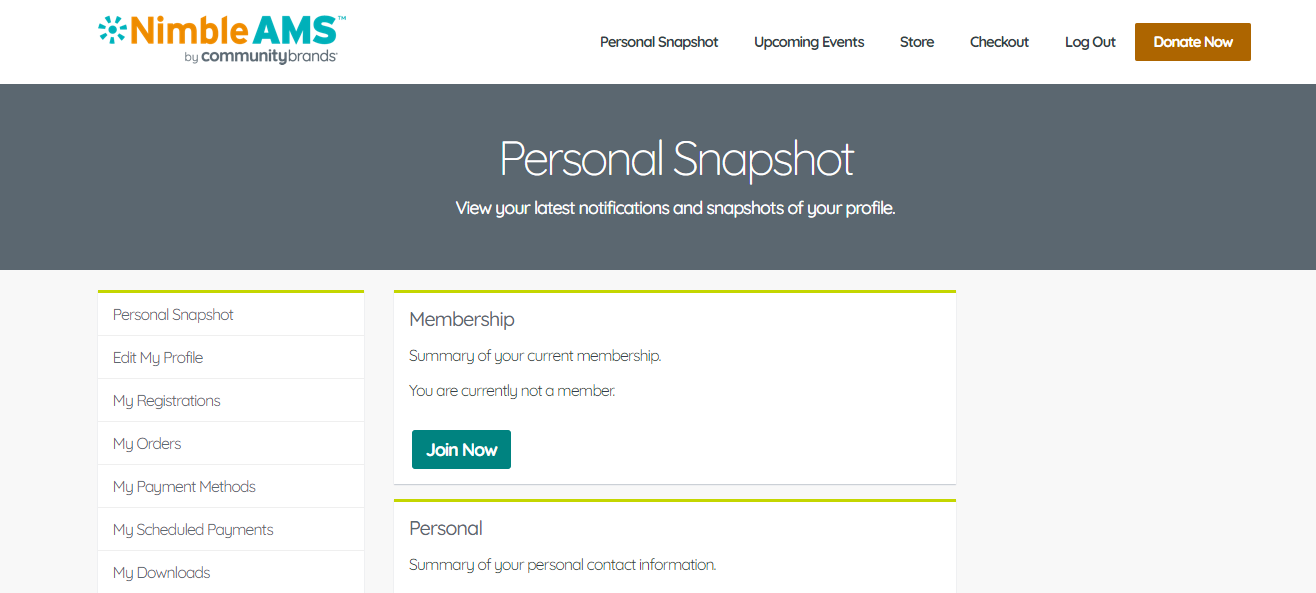Click the Membership card heading
Viewport: 1316px width, 593px height.
pyautogui.click(x=462, y=320)
